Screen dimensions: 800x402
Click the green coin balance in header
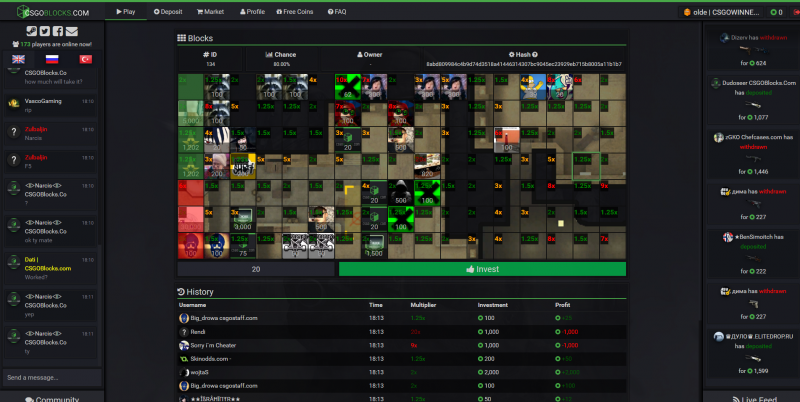pyautogui.click(x=777, y=12)
